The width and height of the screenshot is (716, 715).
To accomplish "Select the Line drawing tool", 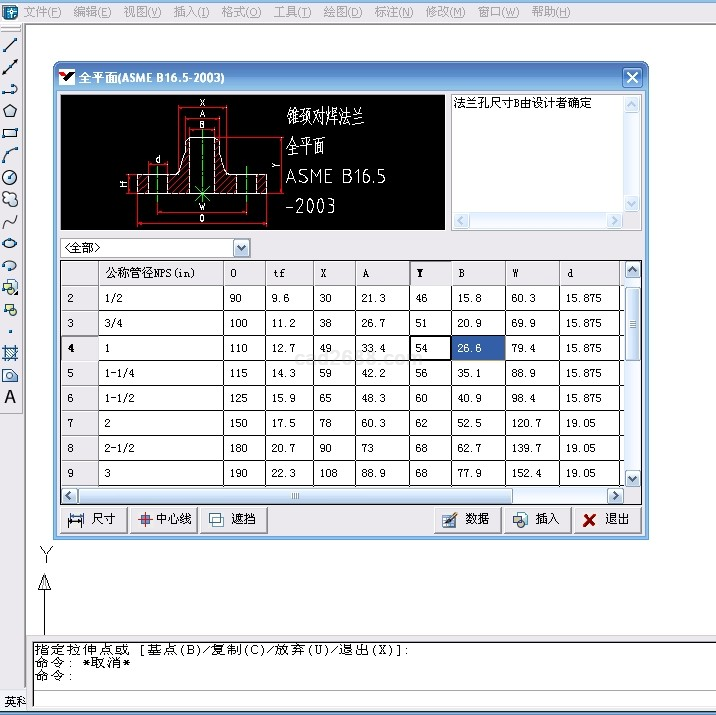I will [x=10, y=45].
